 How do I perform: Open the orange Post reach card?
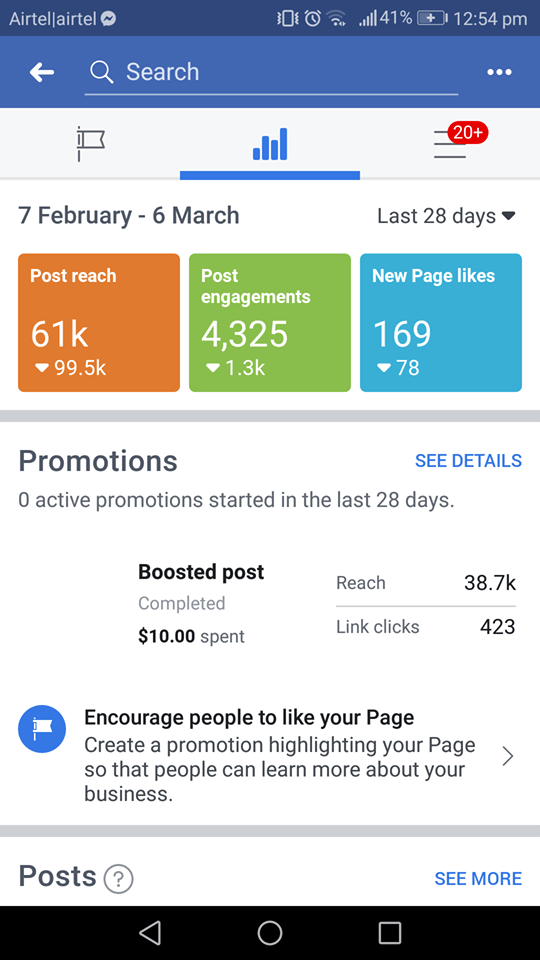tap(99, 323)
